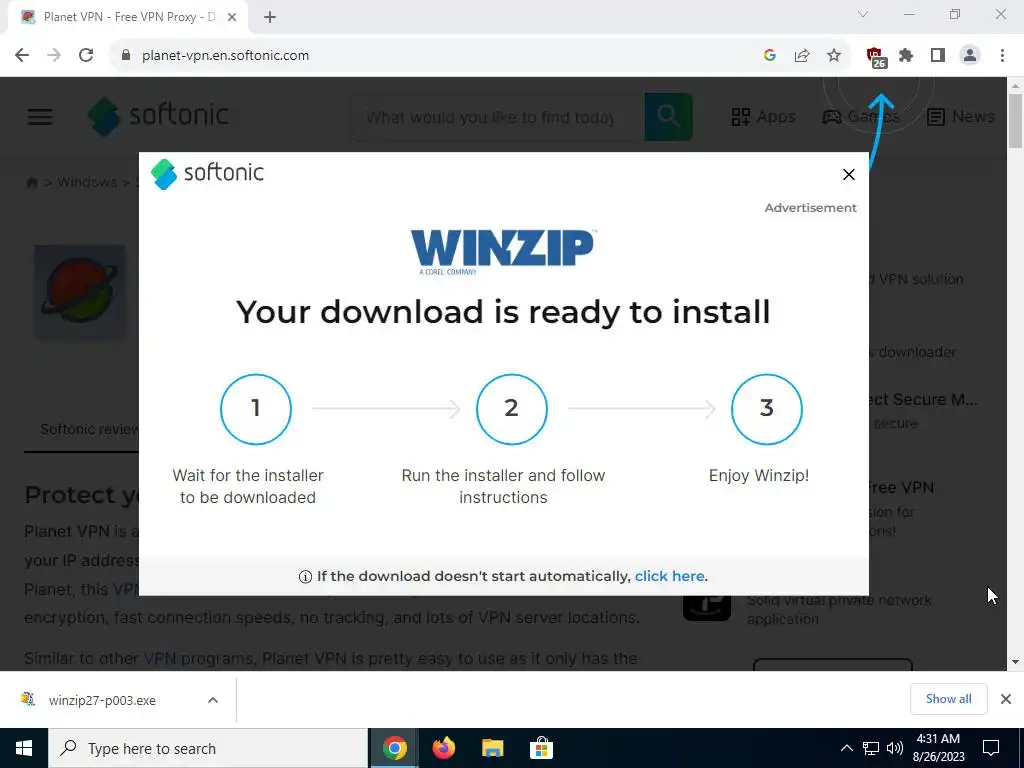
Task: Go to Softonic home breadcrumb icon
Action: (31, 182)
